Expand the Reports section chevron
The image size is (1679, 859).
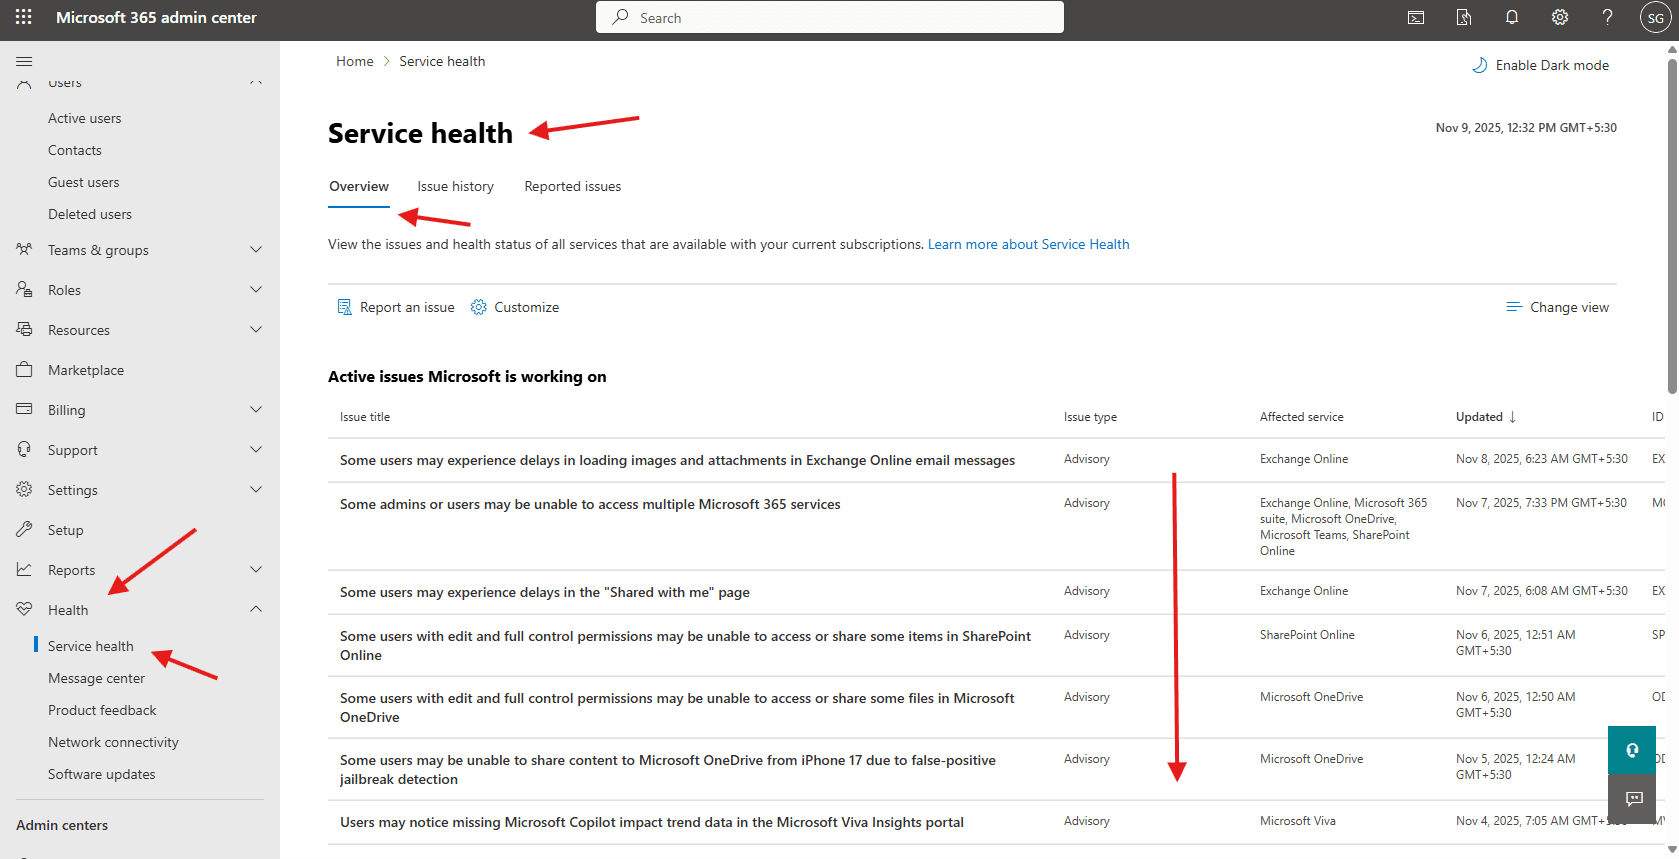[256, 569]
